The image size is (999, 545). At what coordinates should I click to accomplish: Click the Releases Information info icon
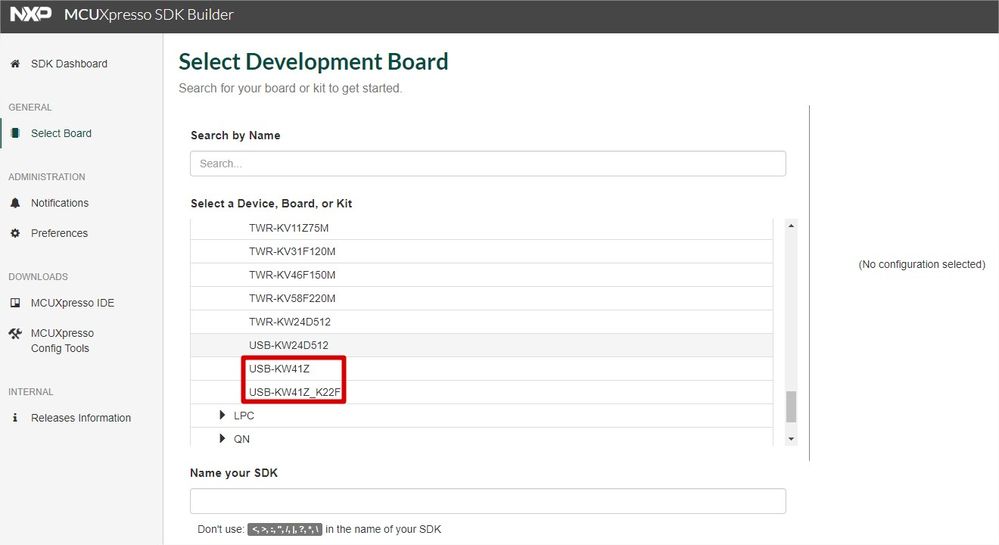coord(15,418)
